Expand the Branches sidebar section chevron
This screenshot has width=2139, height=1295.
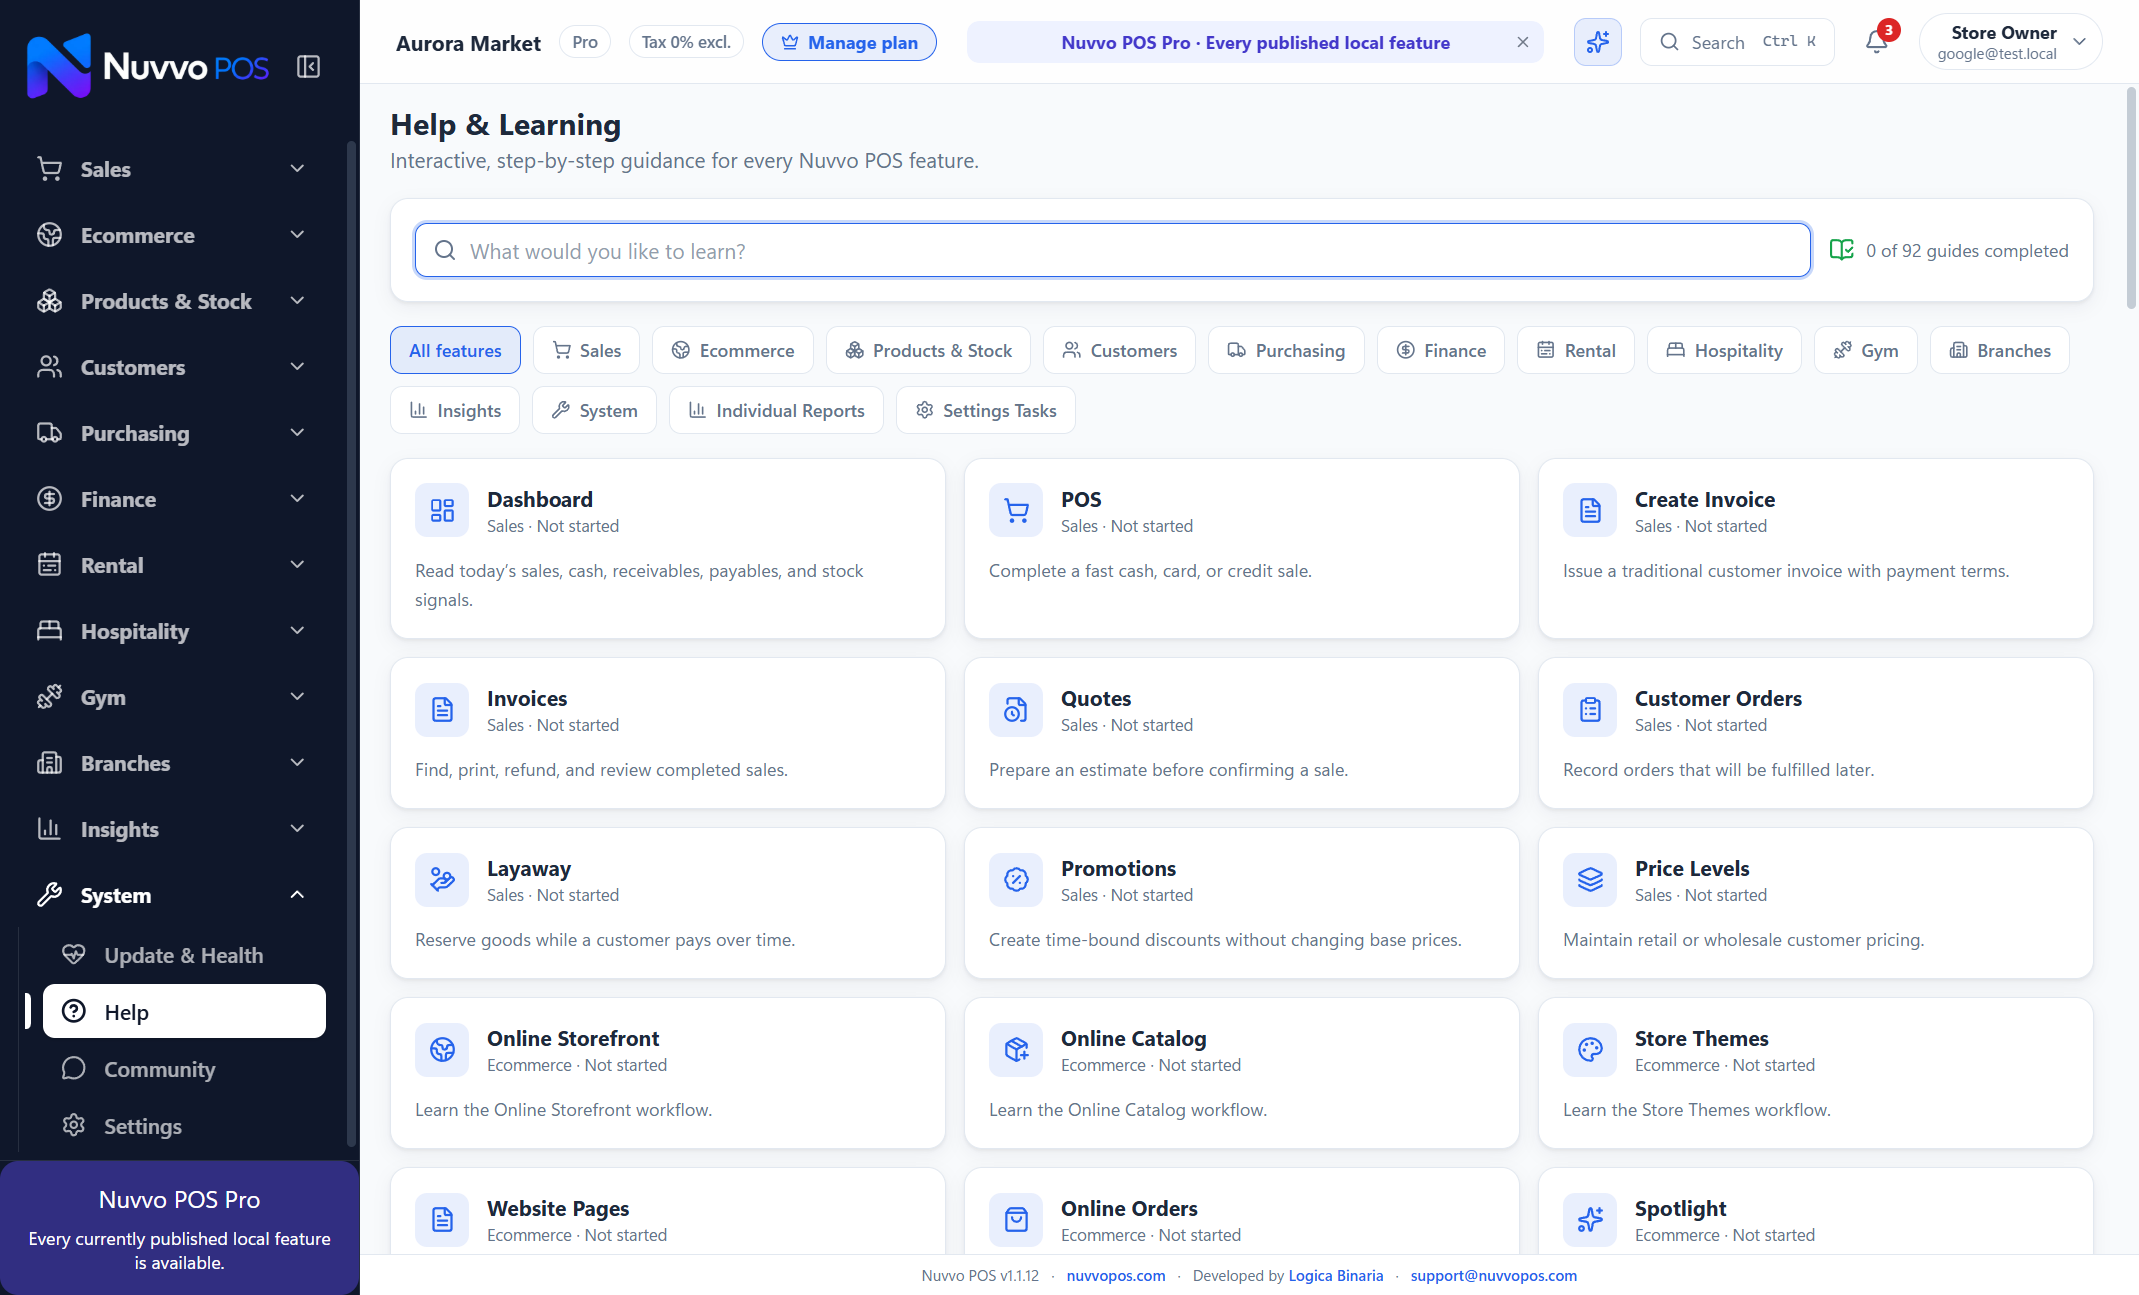[297, 763]
